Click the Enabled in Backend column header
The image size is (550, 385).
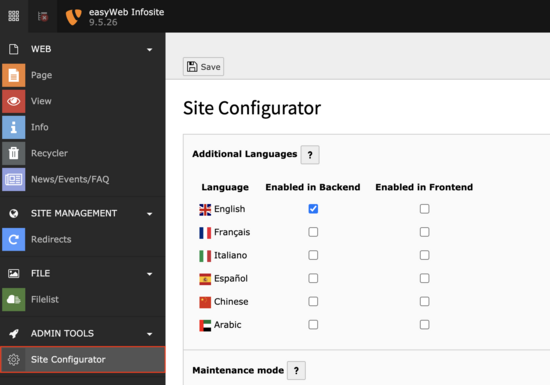tap(313, 187)
